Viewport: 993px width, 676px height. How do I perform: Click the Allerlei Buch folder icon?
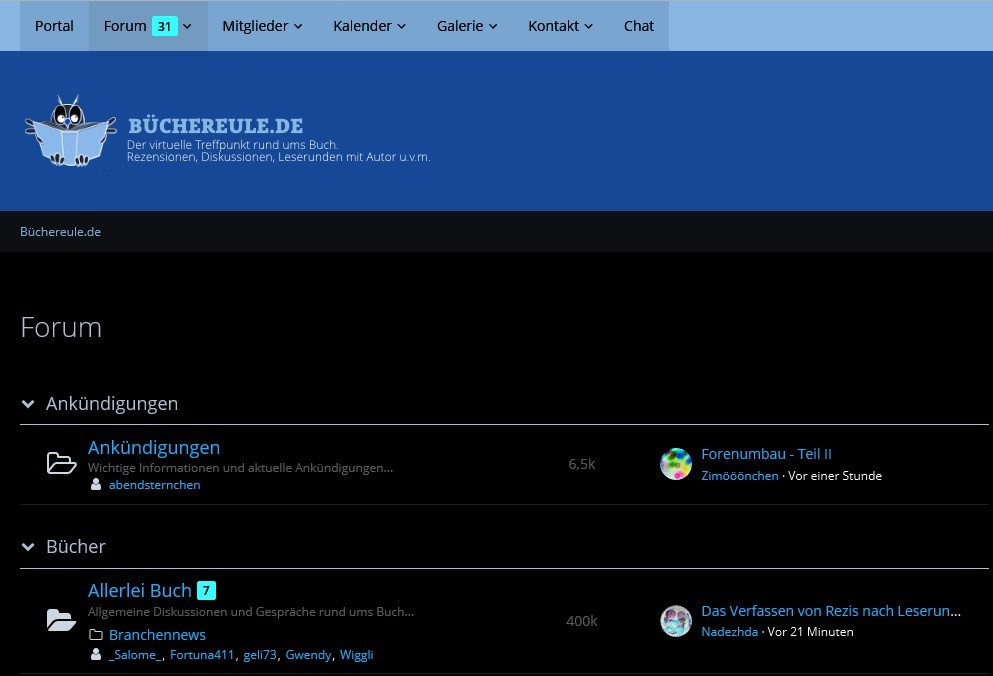click(x=62, y=620)
